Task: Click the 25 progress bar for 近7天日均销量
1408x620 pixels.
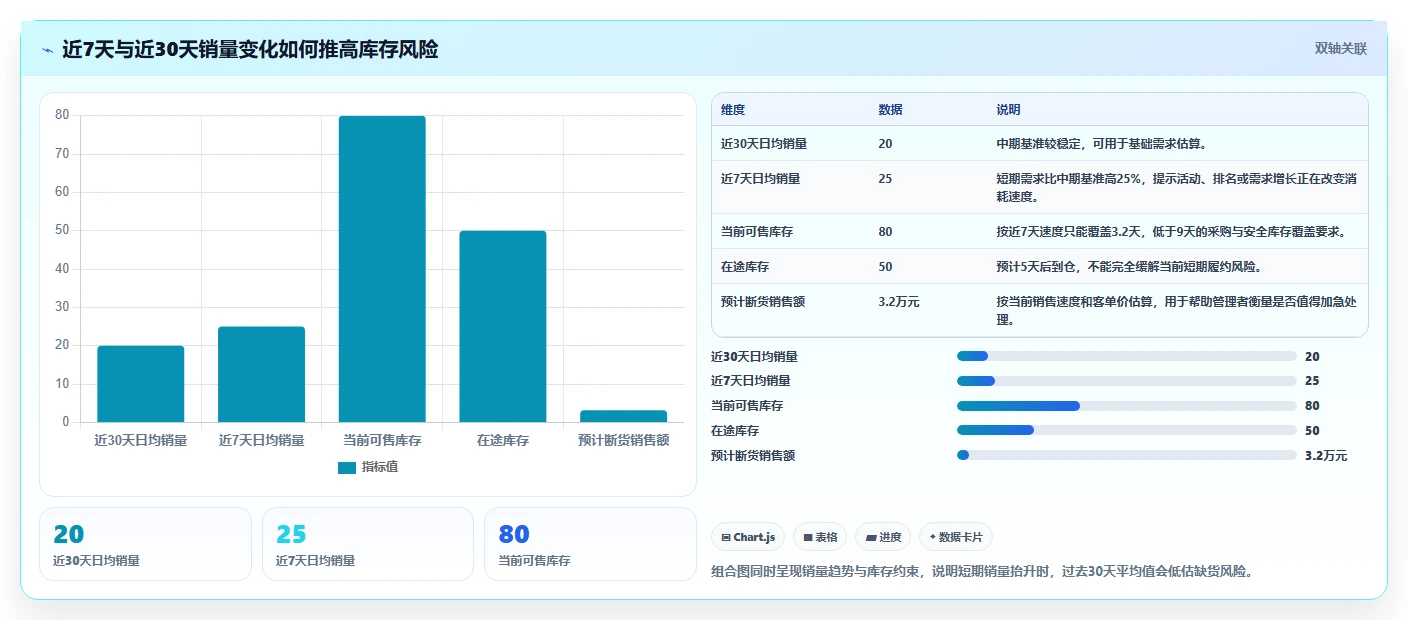Action: coord(1126,381)
